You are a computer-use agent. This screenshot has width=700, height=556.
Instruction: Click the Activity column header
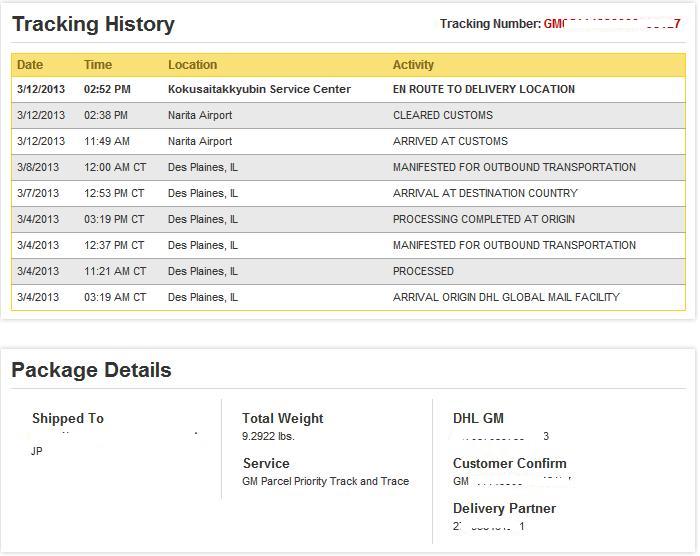[x=413, y=65]
